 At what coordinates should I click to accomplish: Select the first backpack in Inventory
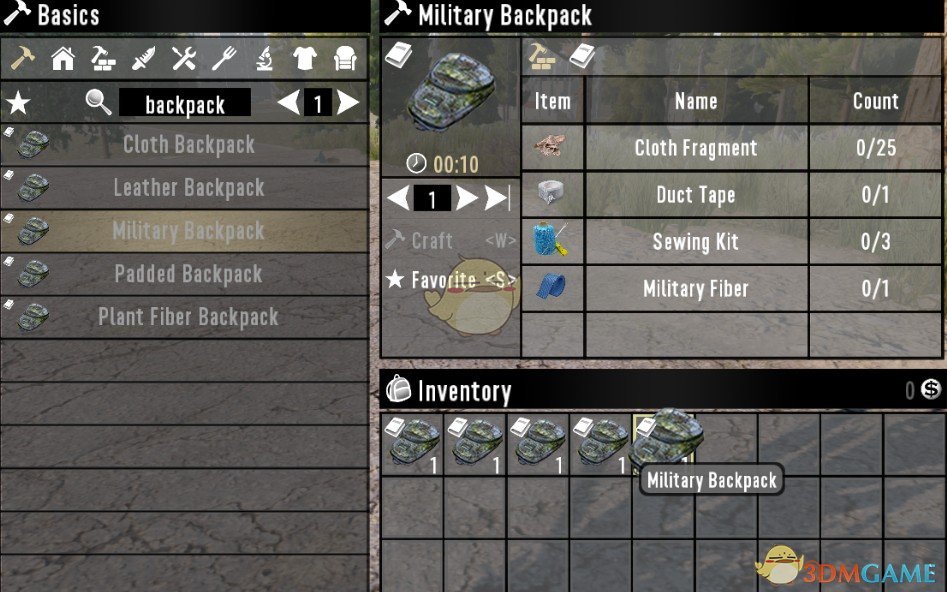tap(413, 445)
